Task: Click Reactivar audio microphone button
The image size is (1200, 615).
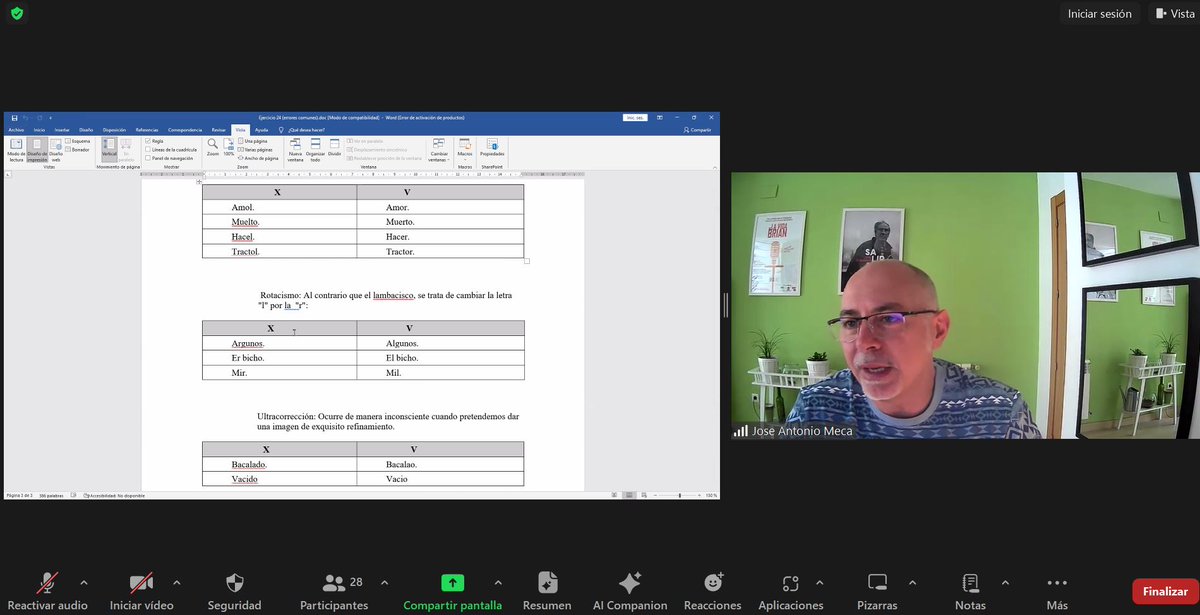Action: click(47, 592)
